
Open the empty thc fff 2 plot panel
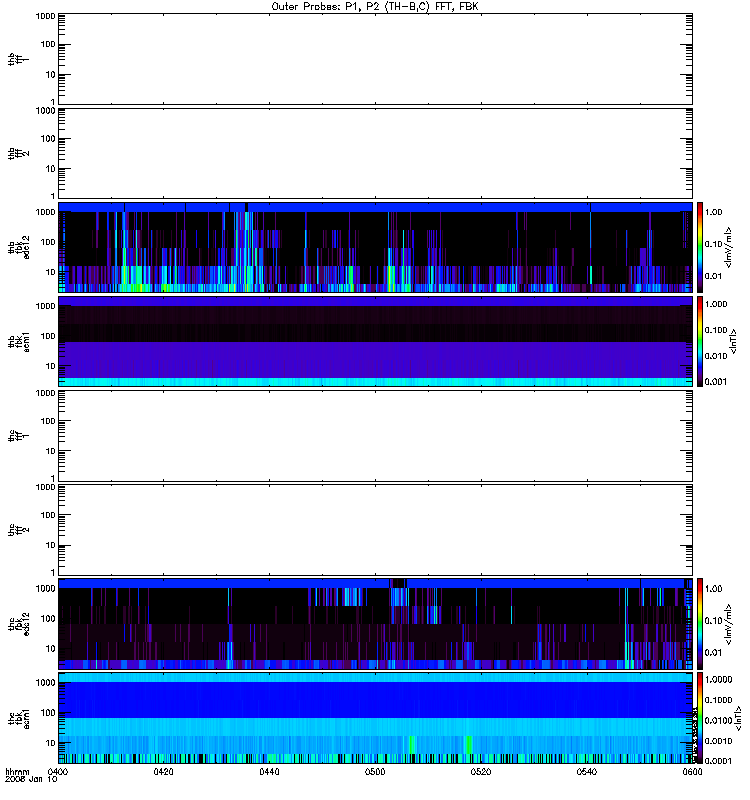[x=376, y=530]
